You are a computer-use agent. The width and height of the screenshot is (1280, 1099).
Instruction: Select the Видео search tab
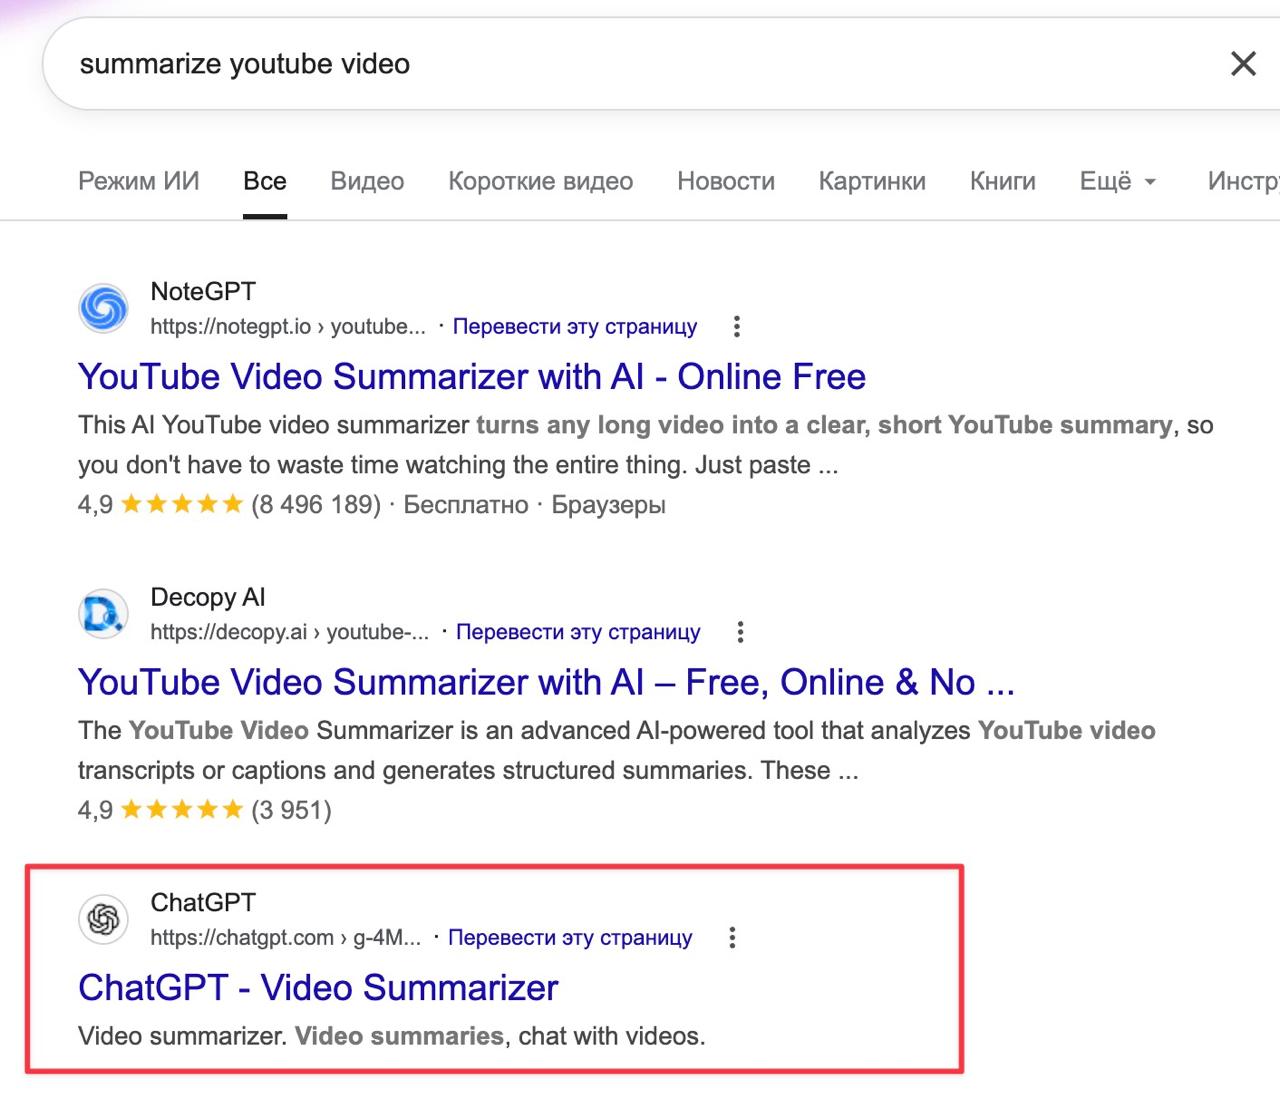click(367, 181)
